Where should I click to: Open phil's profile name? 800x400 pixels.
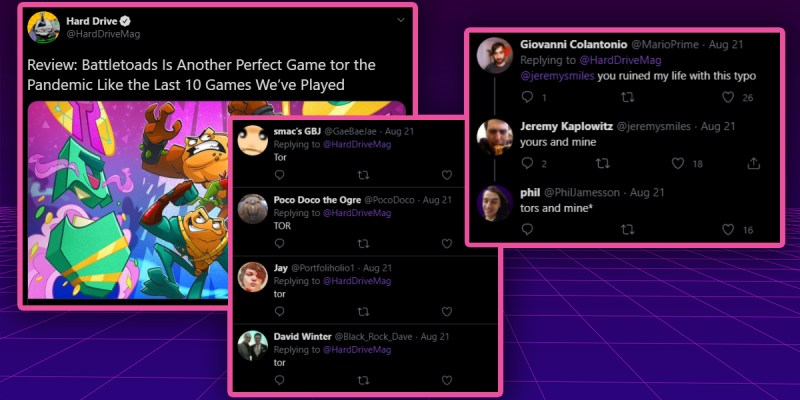530,192
